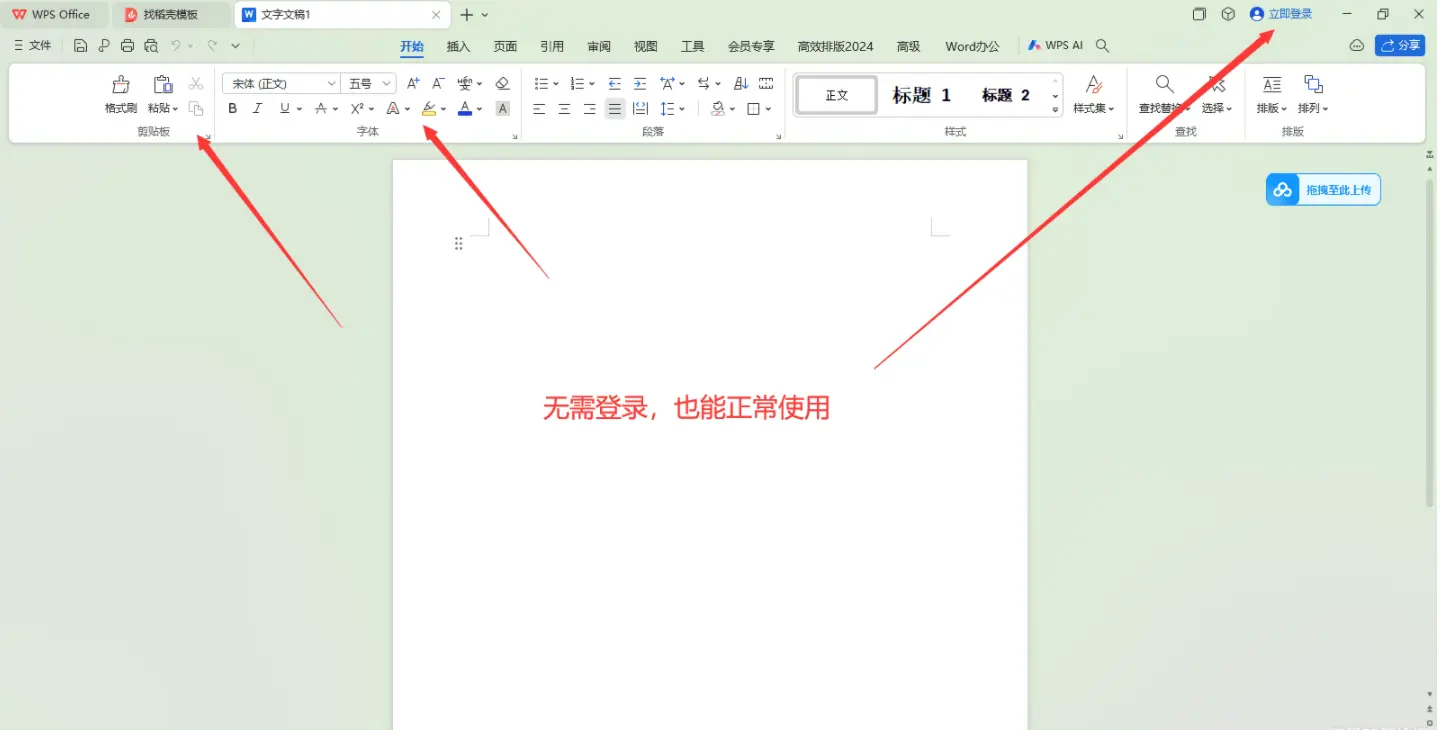The width and height of the screenshot is (1440, 730).
Task: Click the 排版 layout icon
Action: coord(1268,95)
